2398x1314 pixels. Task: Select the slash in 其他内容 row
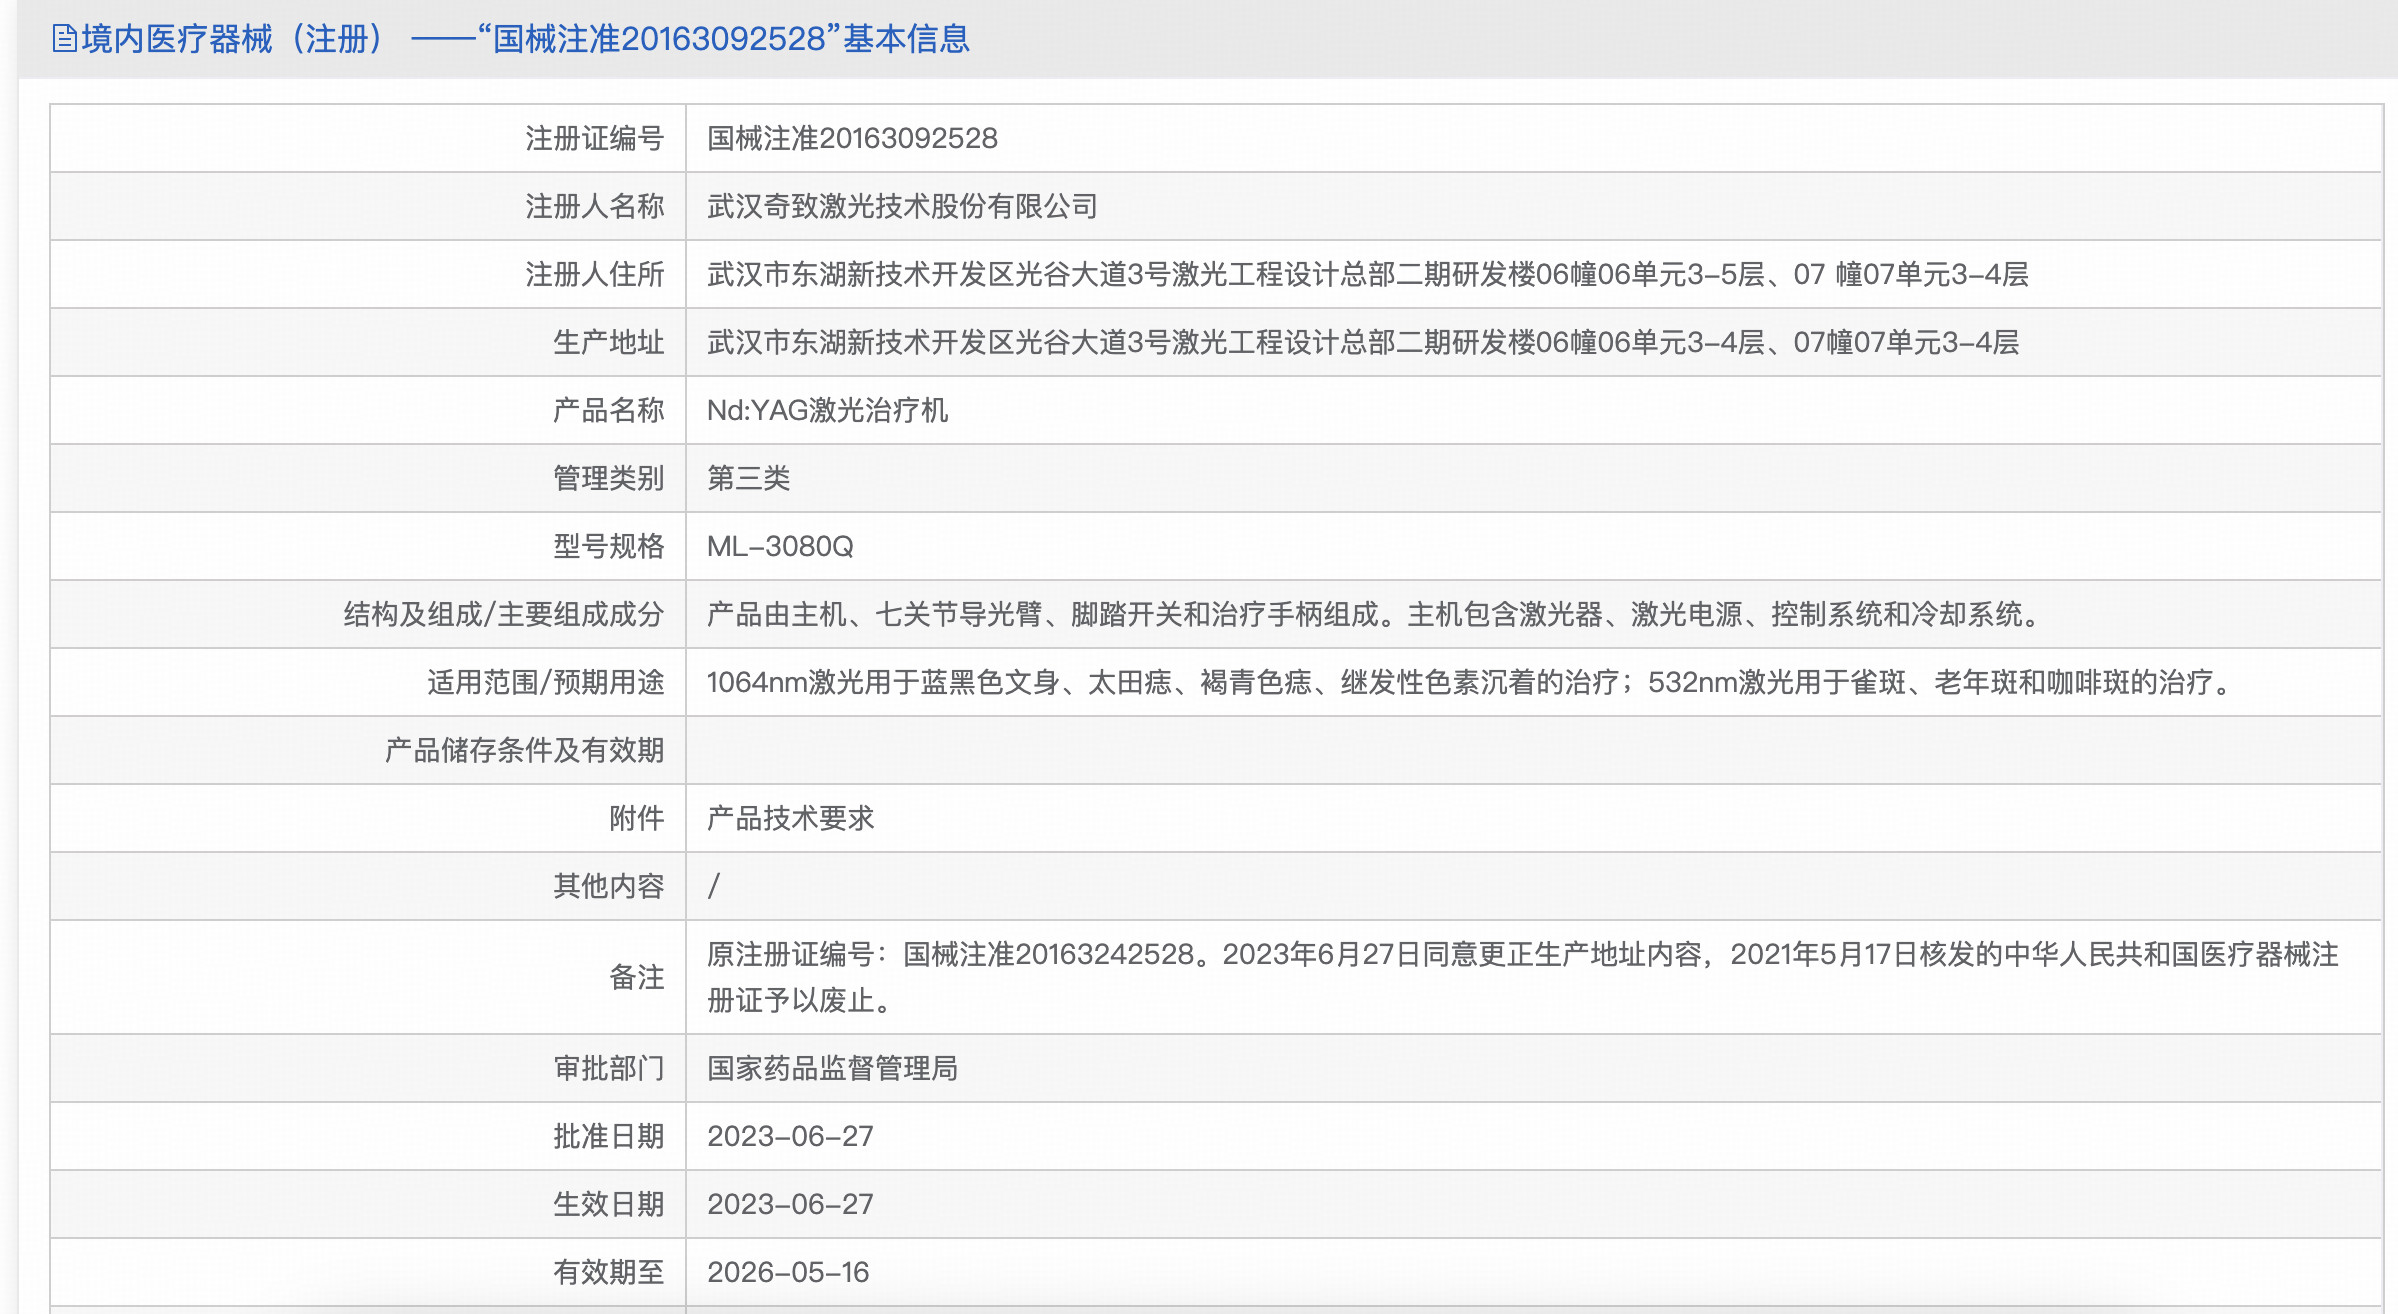(714, 886)
